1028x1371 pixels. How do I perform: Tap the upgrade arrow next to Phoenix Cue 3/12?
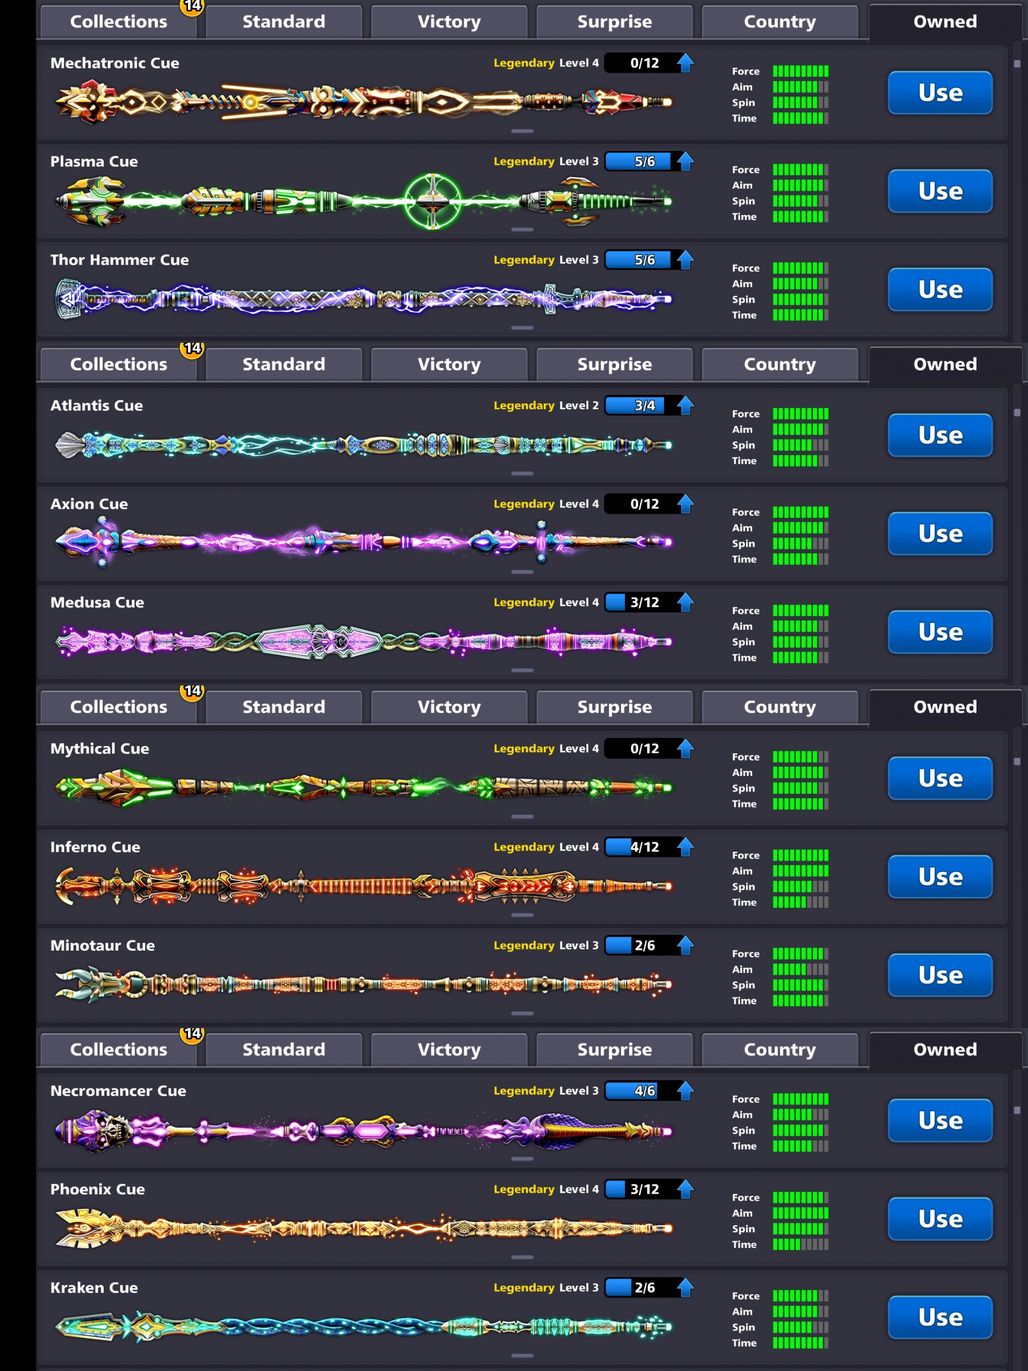point(685,1190)
